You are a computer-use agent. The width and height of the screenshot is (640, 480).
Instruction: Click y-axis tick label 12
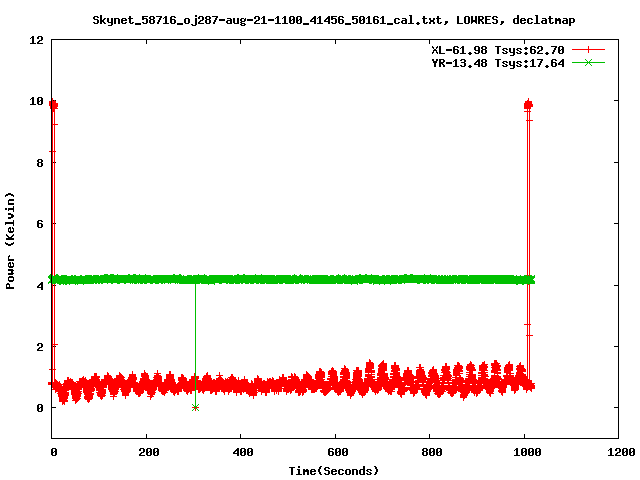[36, 40]
